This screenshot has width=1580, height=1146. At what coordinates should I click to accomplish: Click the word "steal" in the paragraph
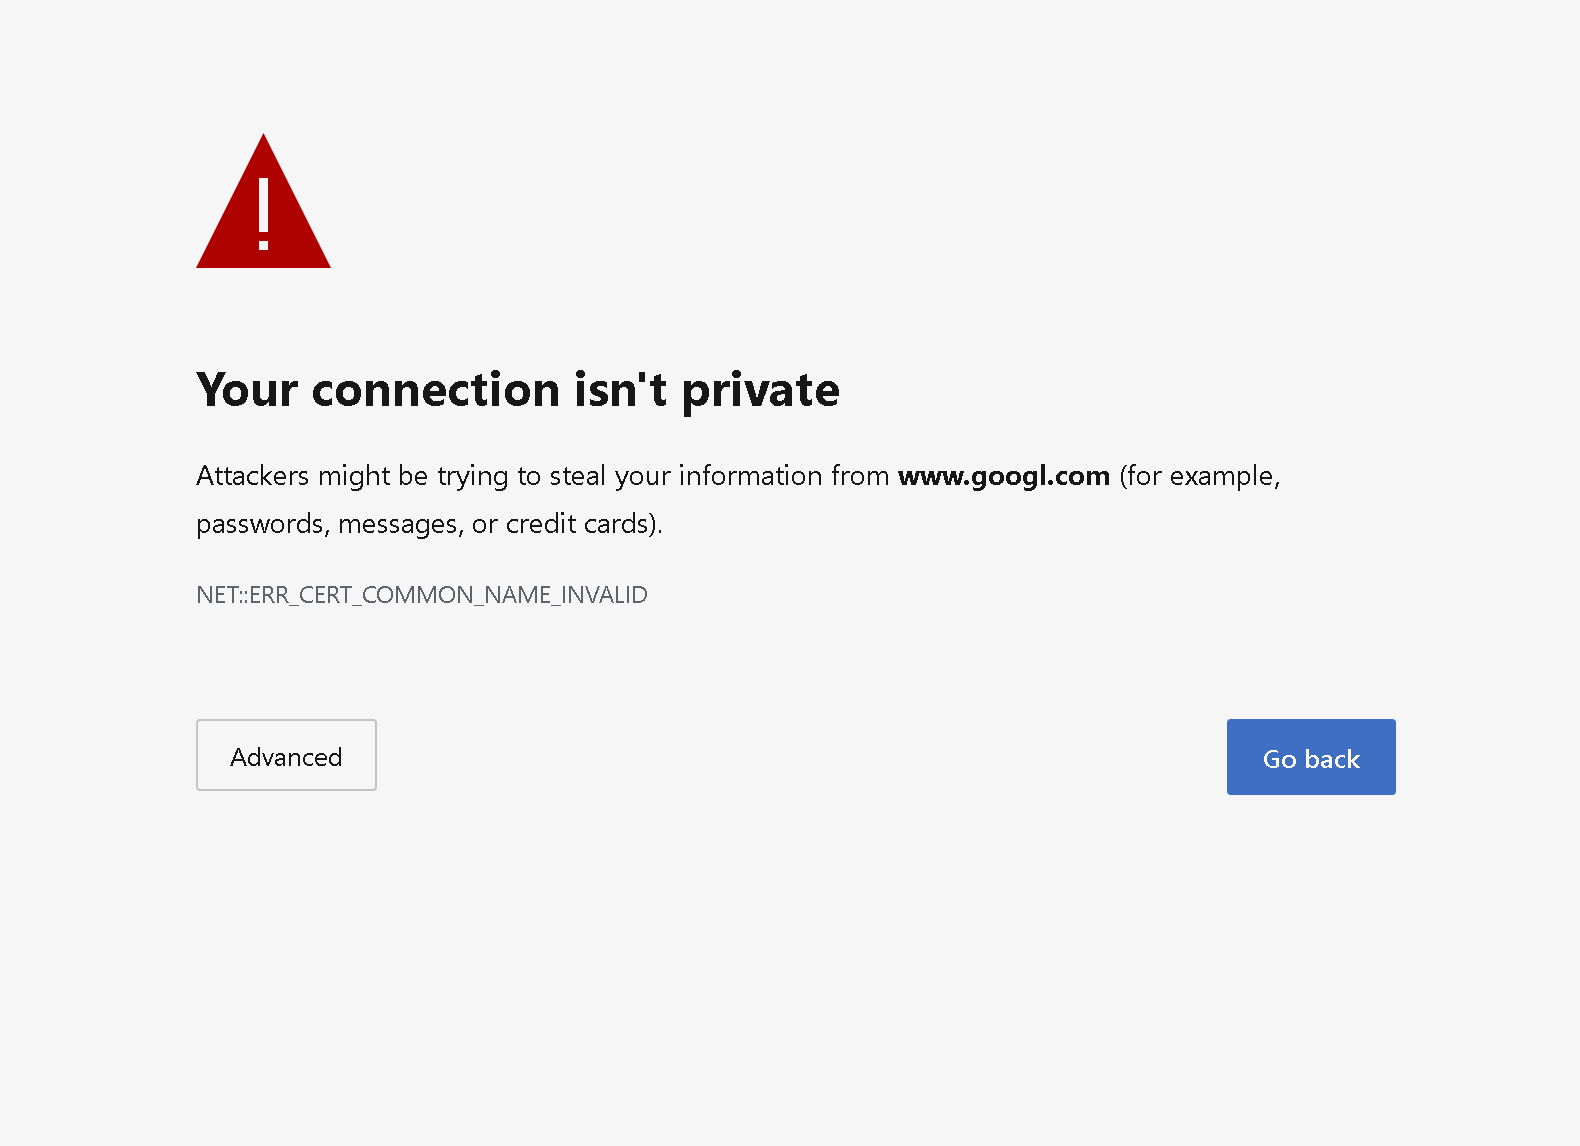click(x=578, y=476)
